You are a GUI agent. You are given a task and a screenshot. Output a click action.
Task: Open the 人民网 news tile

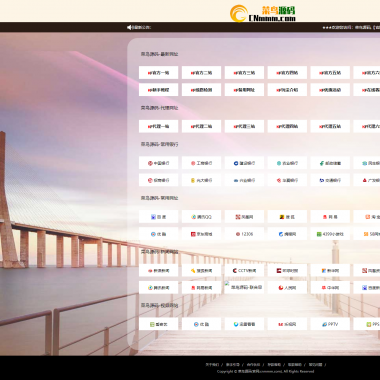tap(287, 287)
